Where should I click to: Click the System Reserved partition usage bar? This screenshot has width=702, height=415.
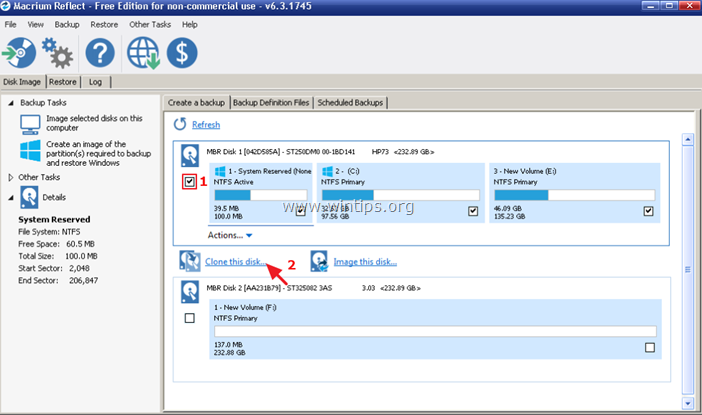[261, 195]
